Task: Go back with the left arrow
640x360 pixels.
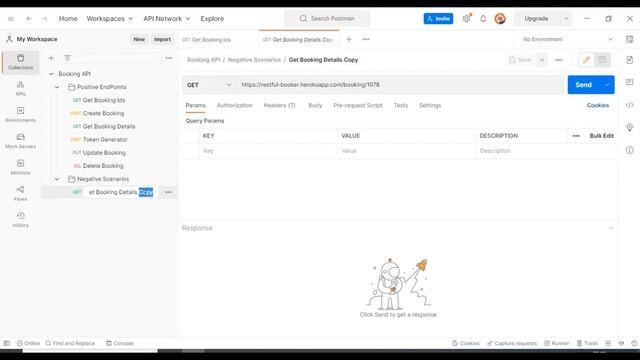Action: point(29,19)
